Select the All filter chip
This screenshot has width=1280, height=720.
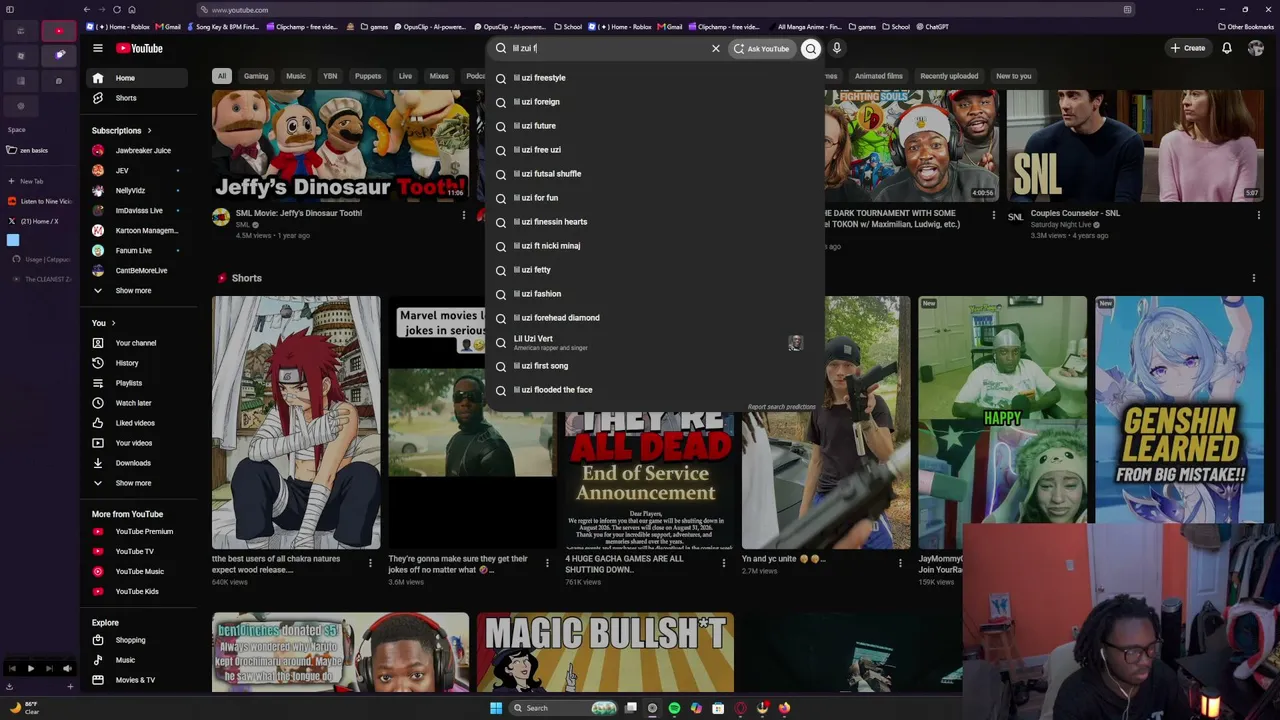pos(222,76)
